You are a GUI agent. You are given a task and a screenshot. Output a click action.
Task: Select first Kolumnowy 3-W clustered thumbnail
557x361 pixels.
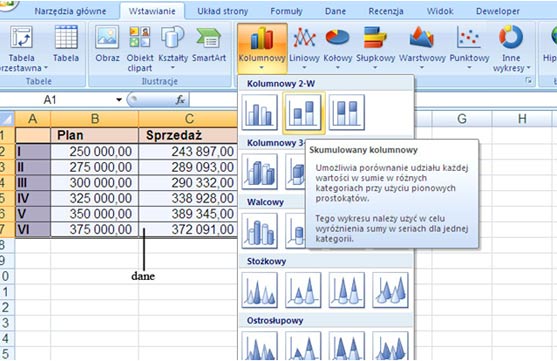point(260,172)
